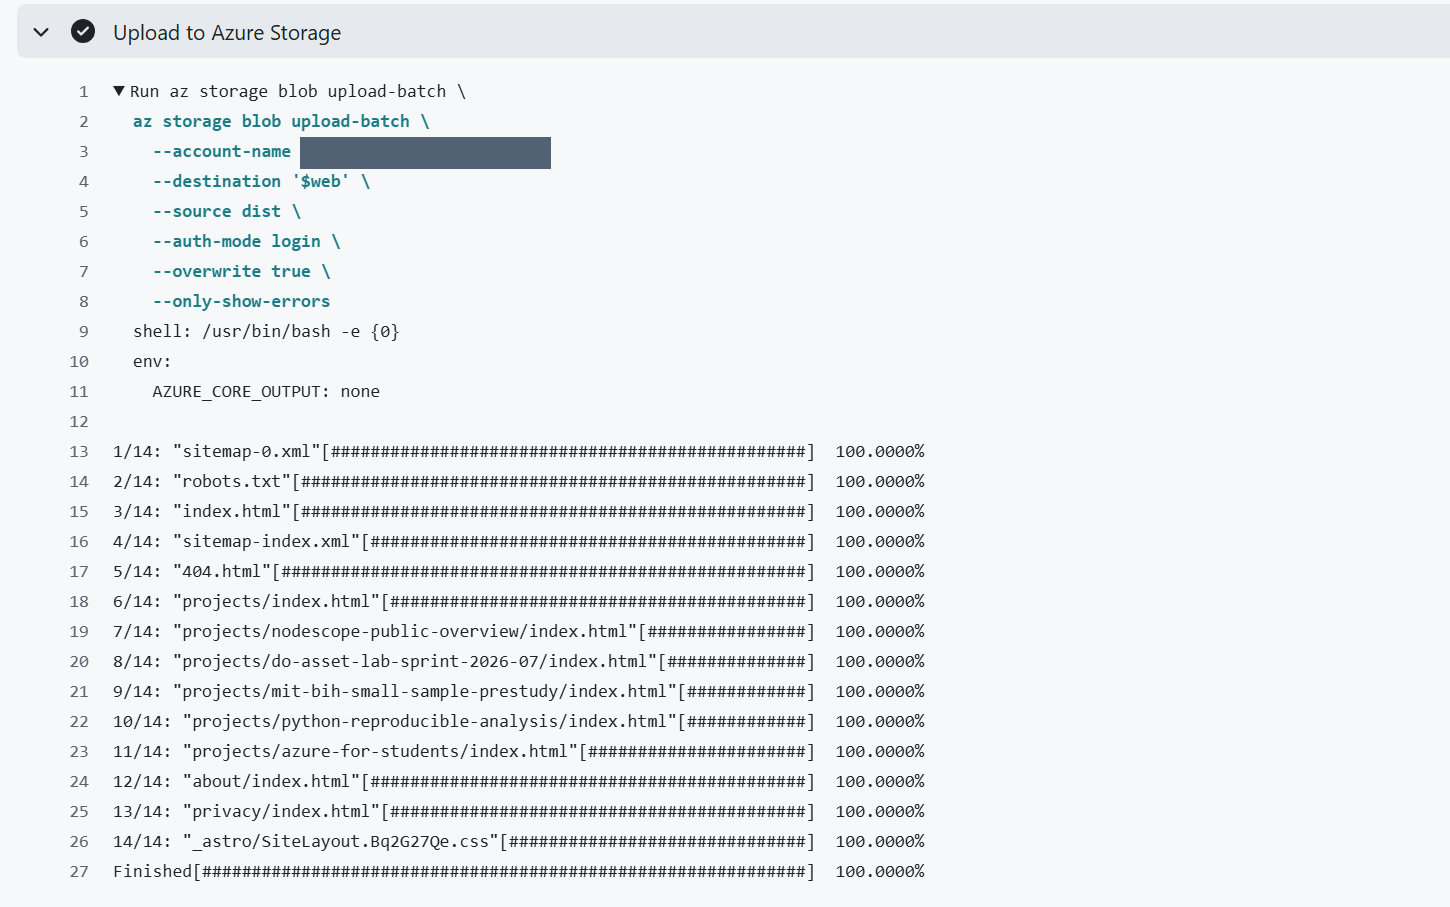Select log line number 9
This screenshot has width=1450, height=907.
click(84, 332)
